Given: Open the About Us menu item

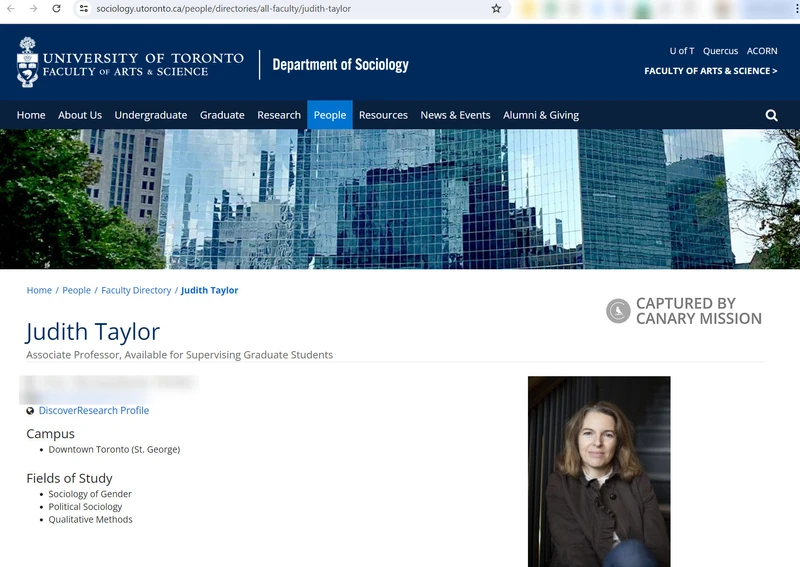Looking at the screenshot, I should click(80, 115).
